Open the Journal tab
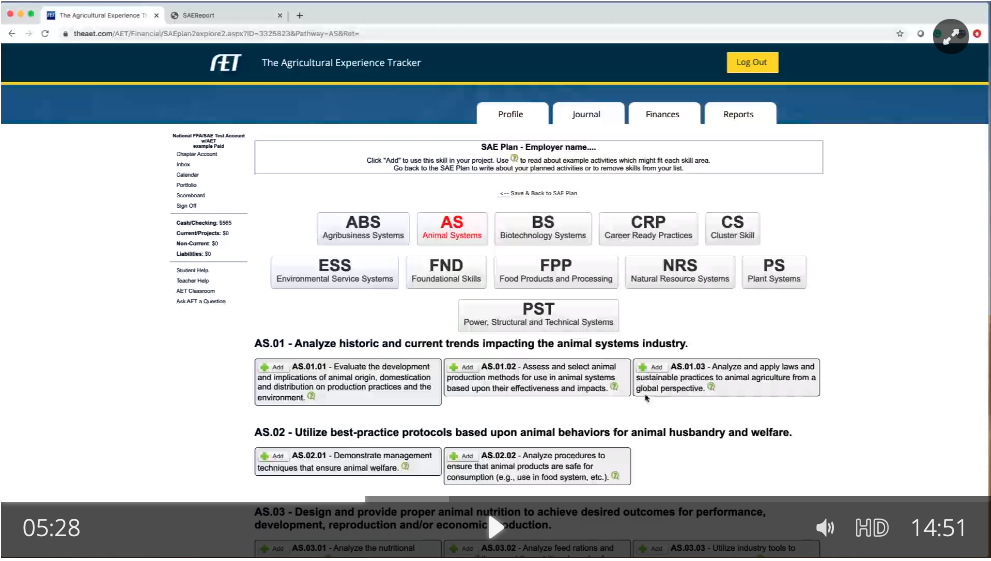 click(x=586, y=114)
